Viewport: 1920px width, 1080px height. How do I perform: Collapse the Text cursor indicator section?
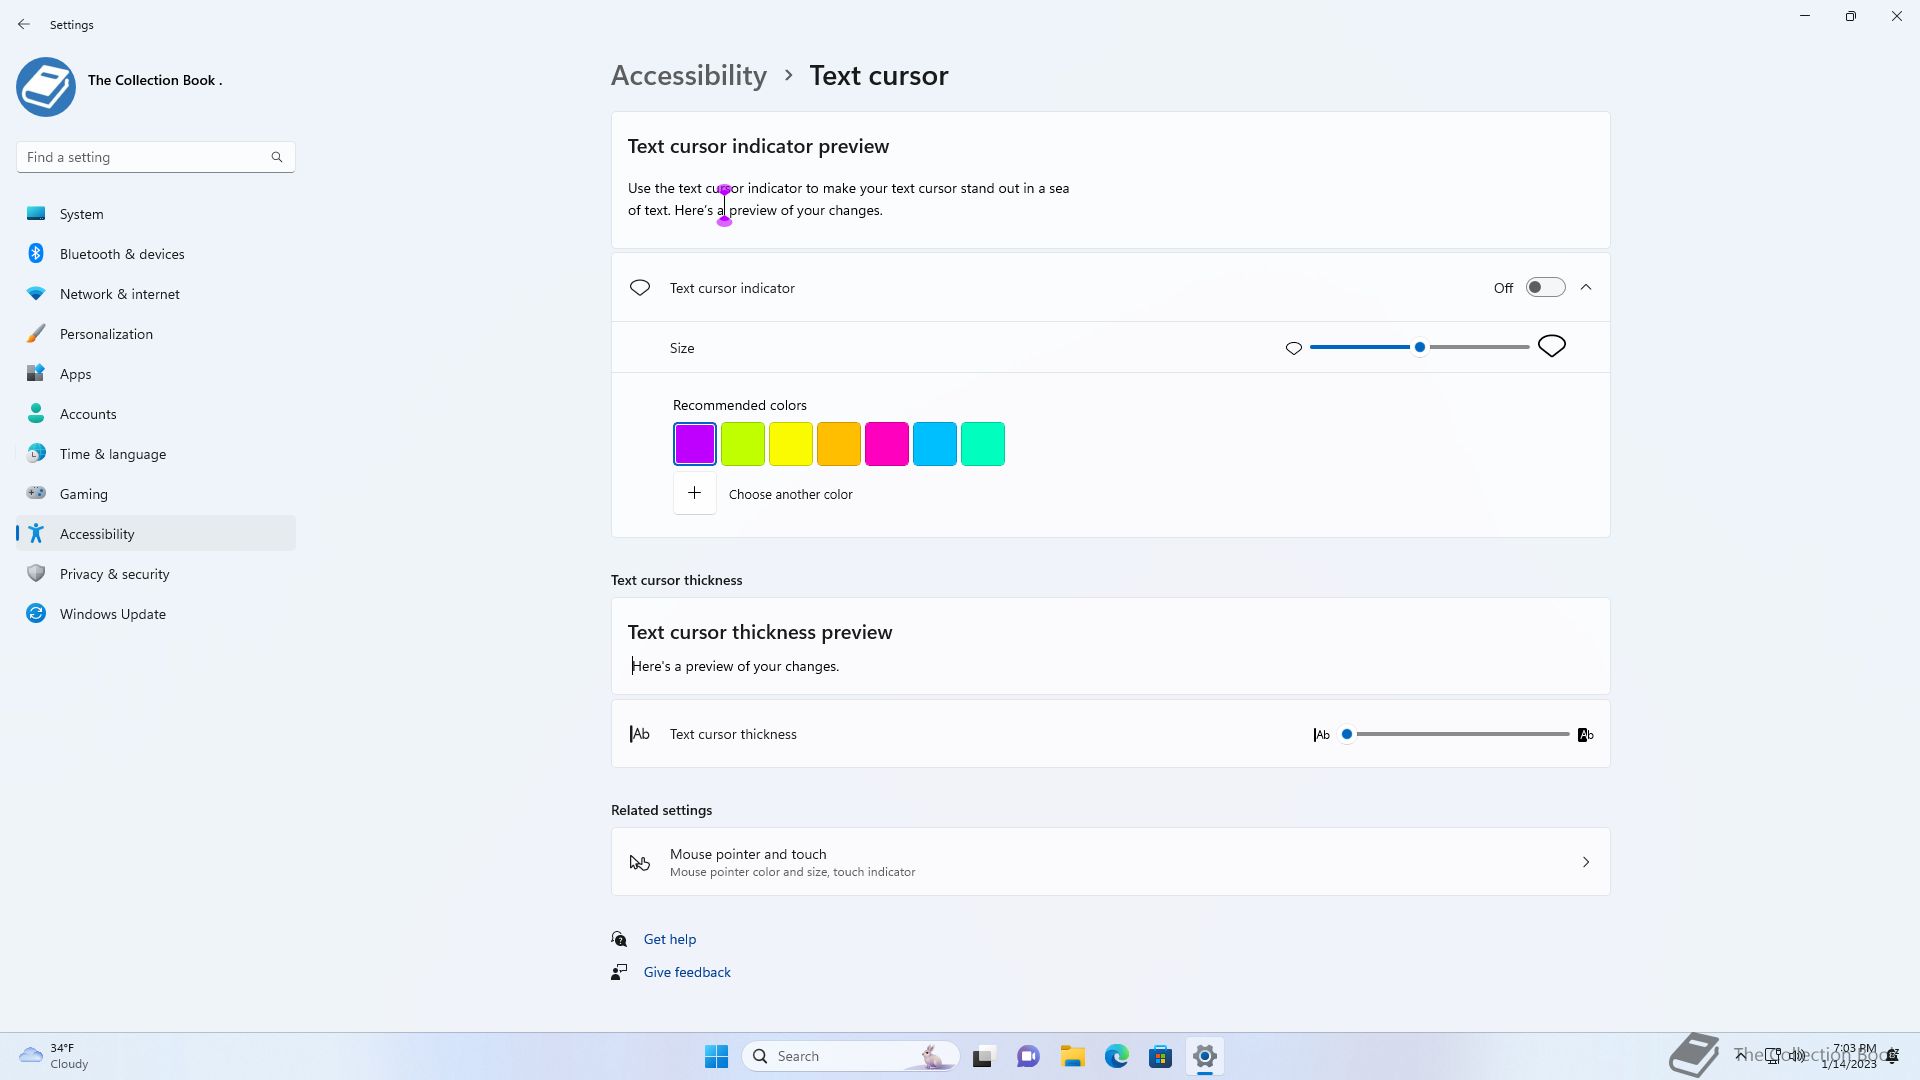point(1586,288)
